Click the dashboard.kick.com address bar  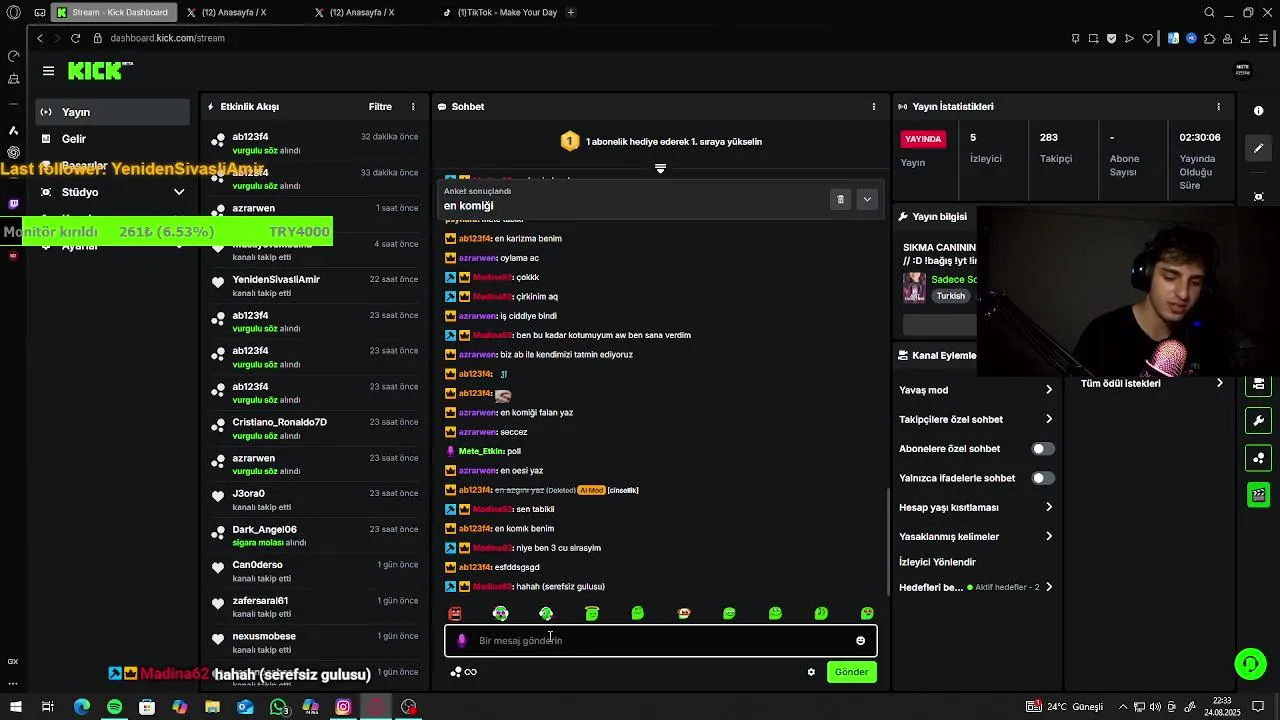coord(167,38)
